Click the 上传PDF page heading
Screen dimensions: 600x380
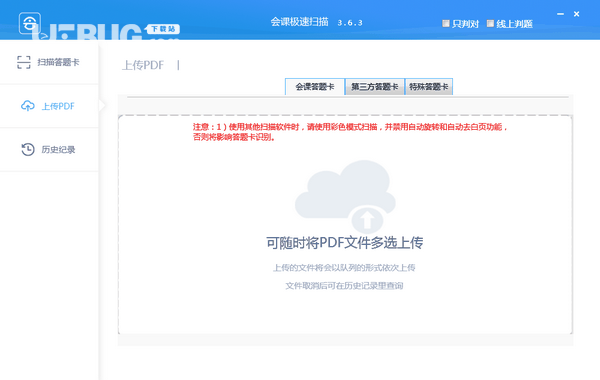(x=143, y=65)
